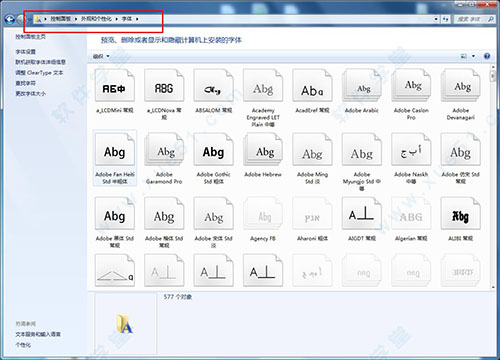The image size is (500, 360).
Task: Open the a_LCDMini font icon
Action: click(114, 85)
